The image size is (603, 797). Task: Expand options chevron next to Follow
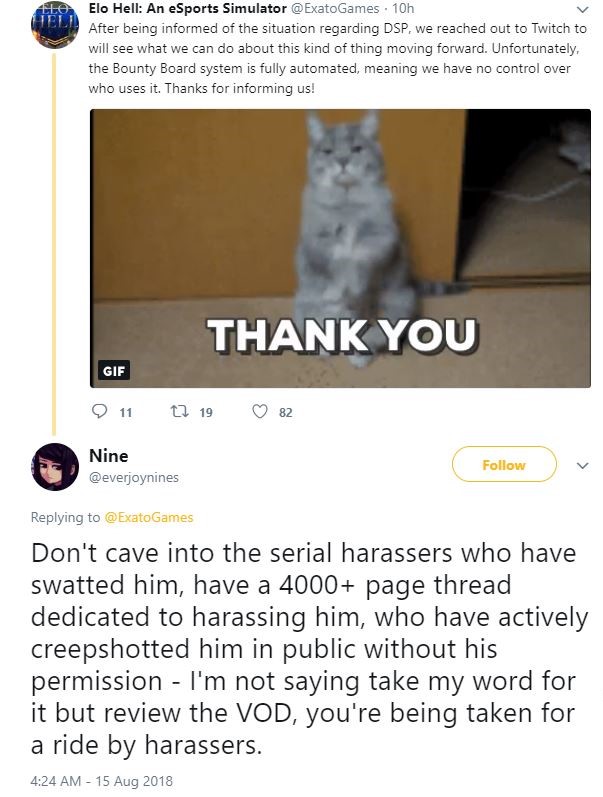pos(583,465)
